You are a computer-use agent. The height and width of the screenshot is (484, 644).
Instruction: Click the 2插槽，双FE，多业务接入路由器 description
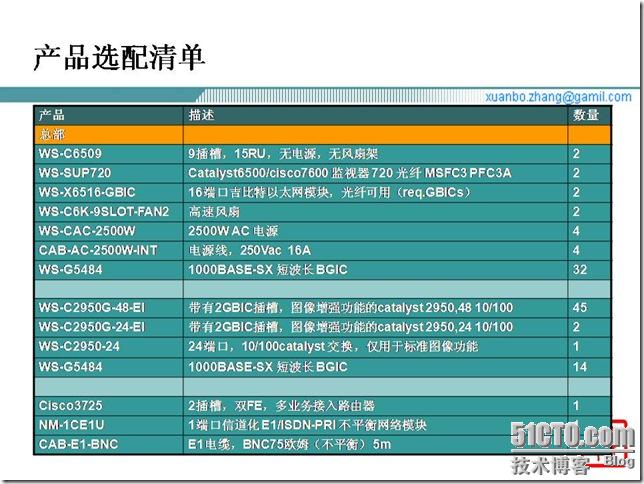(x=281, y=406)
